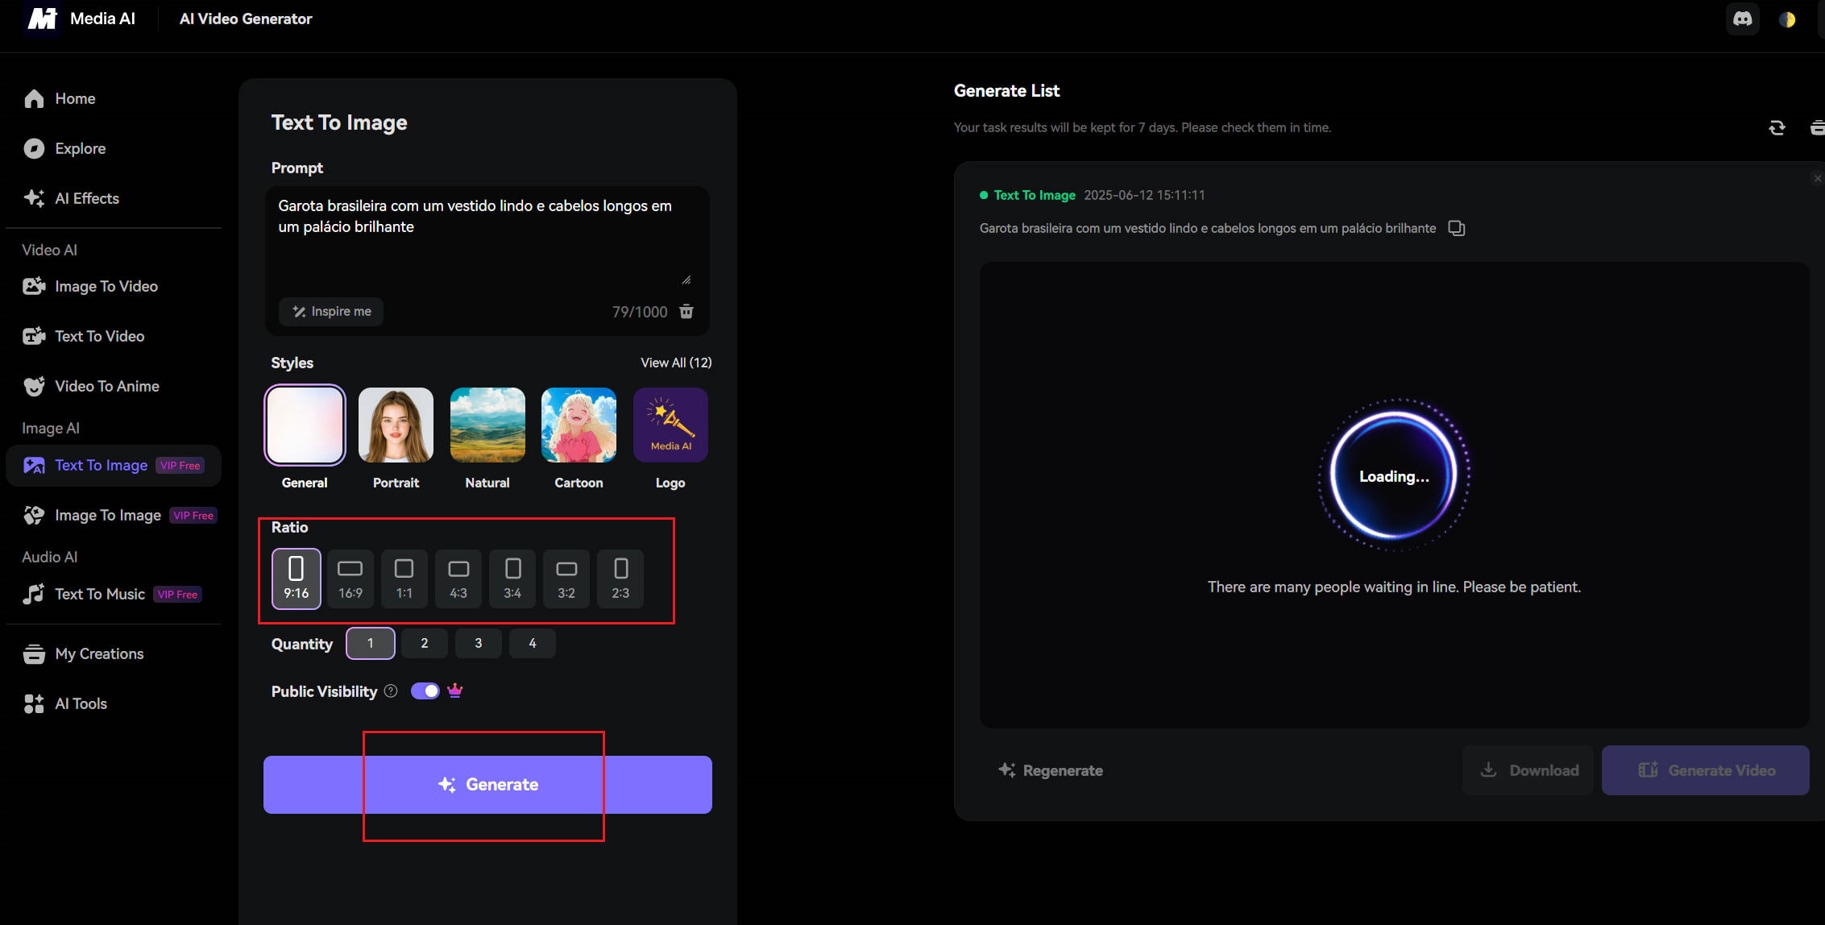Click the Inspire me button
Image resolution: width=1825 pixels, height=925 pixels.
click(x=331, y=311)
